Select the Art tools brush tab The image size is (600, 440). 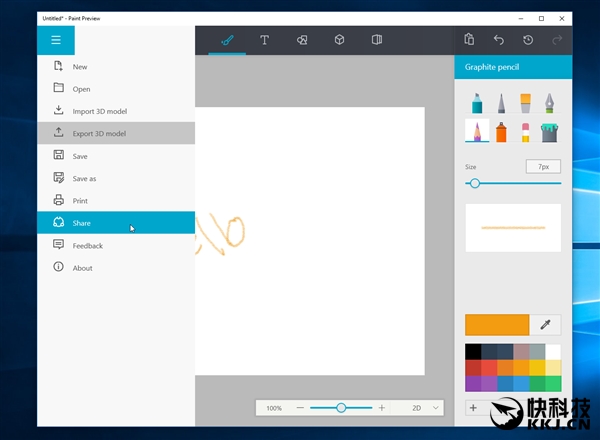pos(227,40)
